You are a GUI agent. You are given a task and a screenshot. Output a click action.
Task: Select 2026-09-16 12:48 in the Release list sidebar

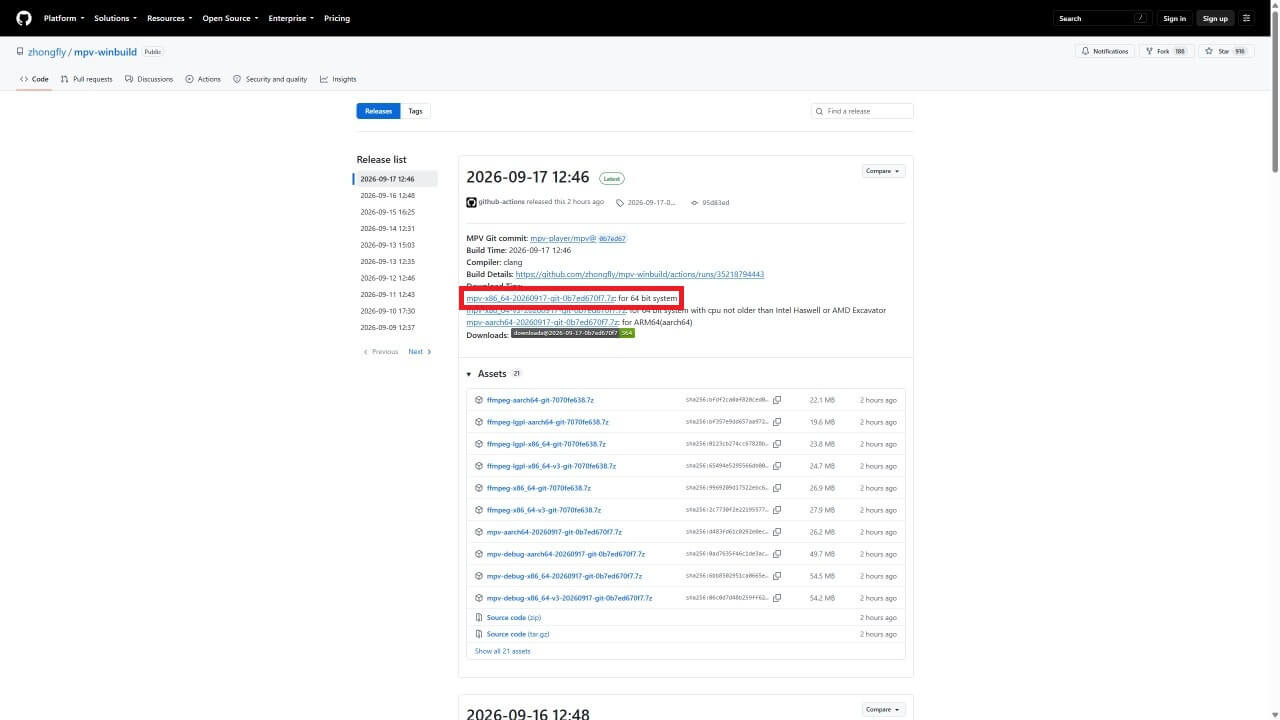(387, 195)
